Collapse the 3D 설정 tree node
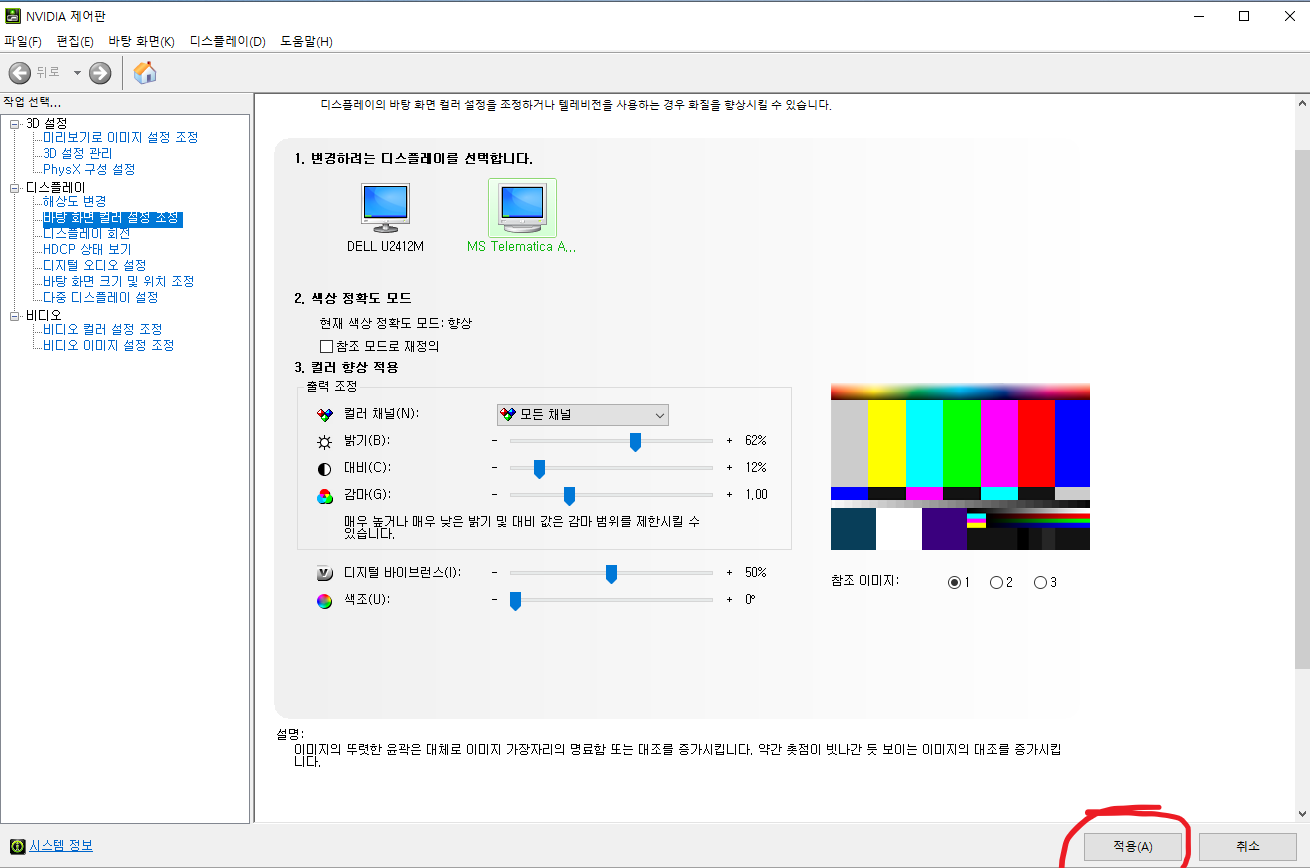The height and width of the screenshot is (868, 1310). click(15, 123)
